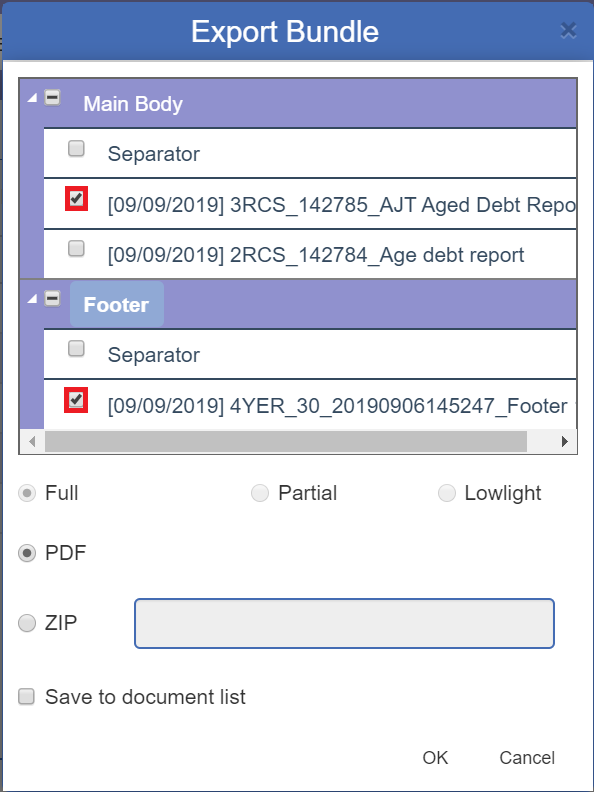The image size is (594, 792).
Task: Enable Save to document list
Action: [x=26, y=697]
